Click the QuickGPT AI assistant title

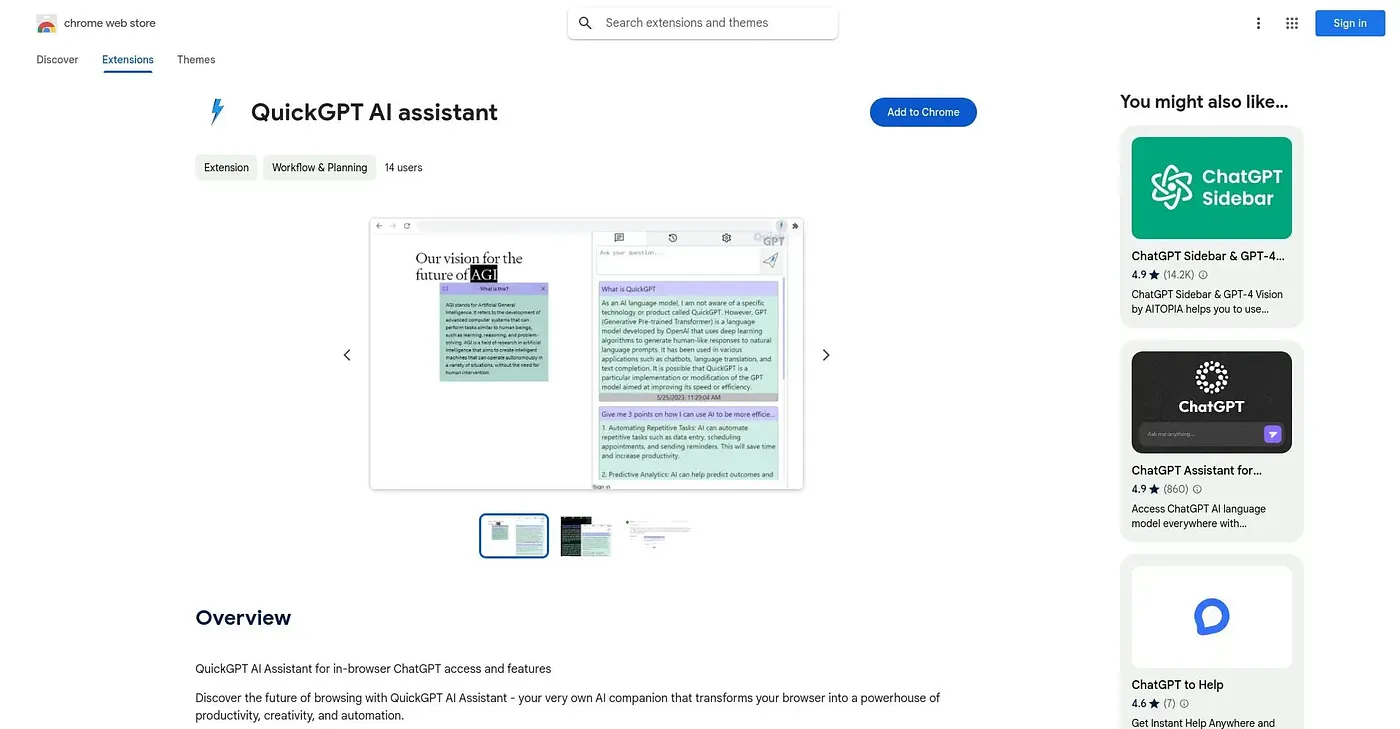point(374,112)
